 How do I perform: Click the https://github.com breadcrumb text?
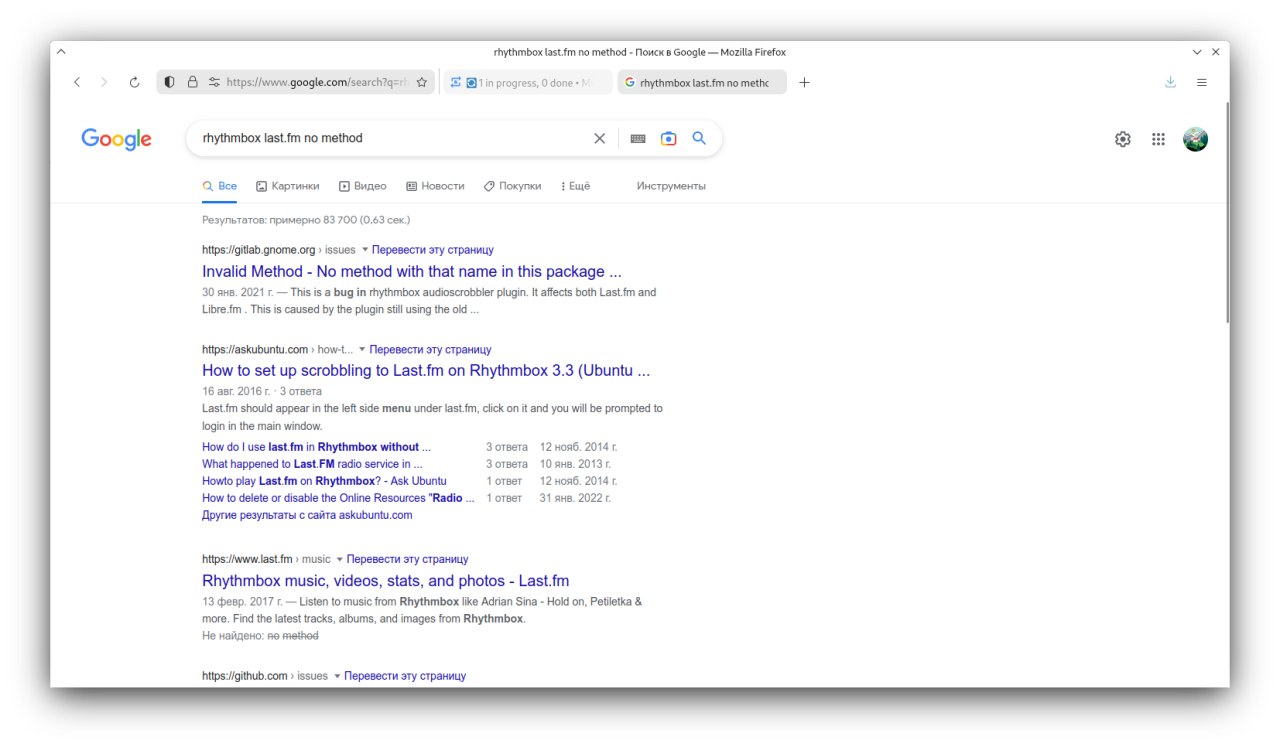(x=245, y=676)
